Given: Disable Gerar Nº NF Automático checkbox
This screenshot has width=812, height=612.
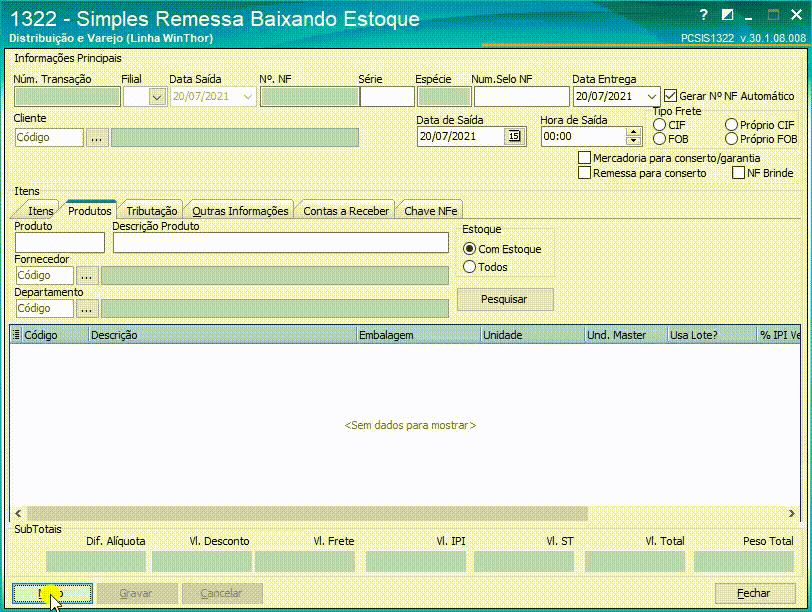Looking at the screenshot, I should (670, 96).
